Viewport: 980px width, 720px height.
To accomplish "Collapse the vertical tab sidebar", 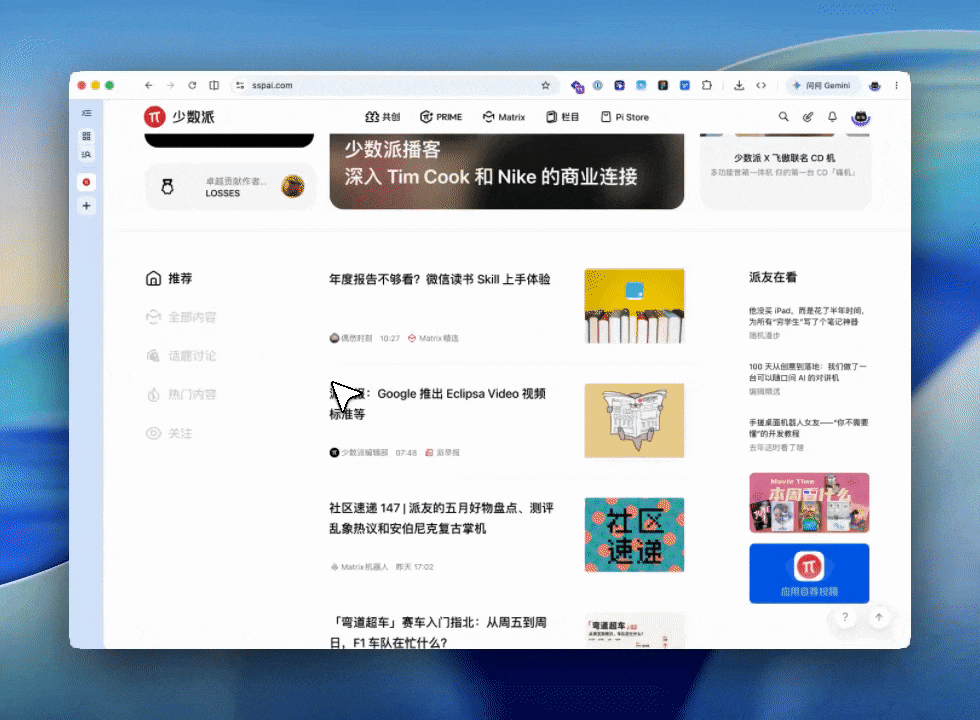I will tap(86, 113).
